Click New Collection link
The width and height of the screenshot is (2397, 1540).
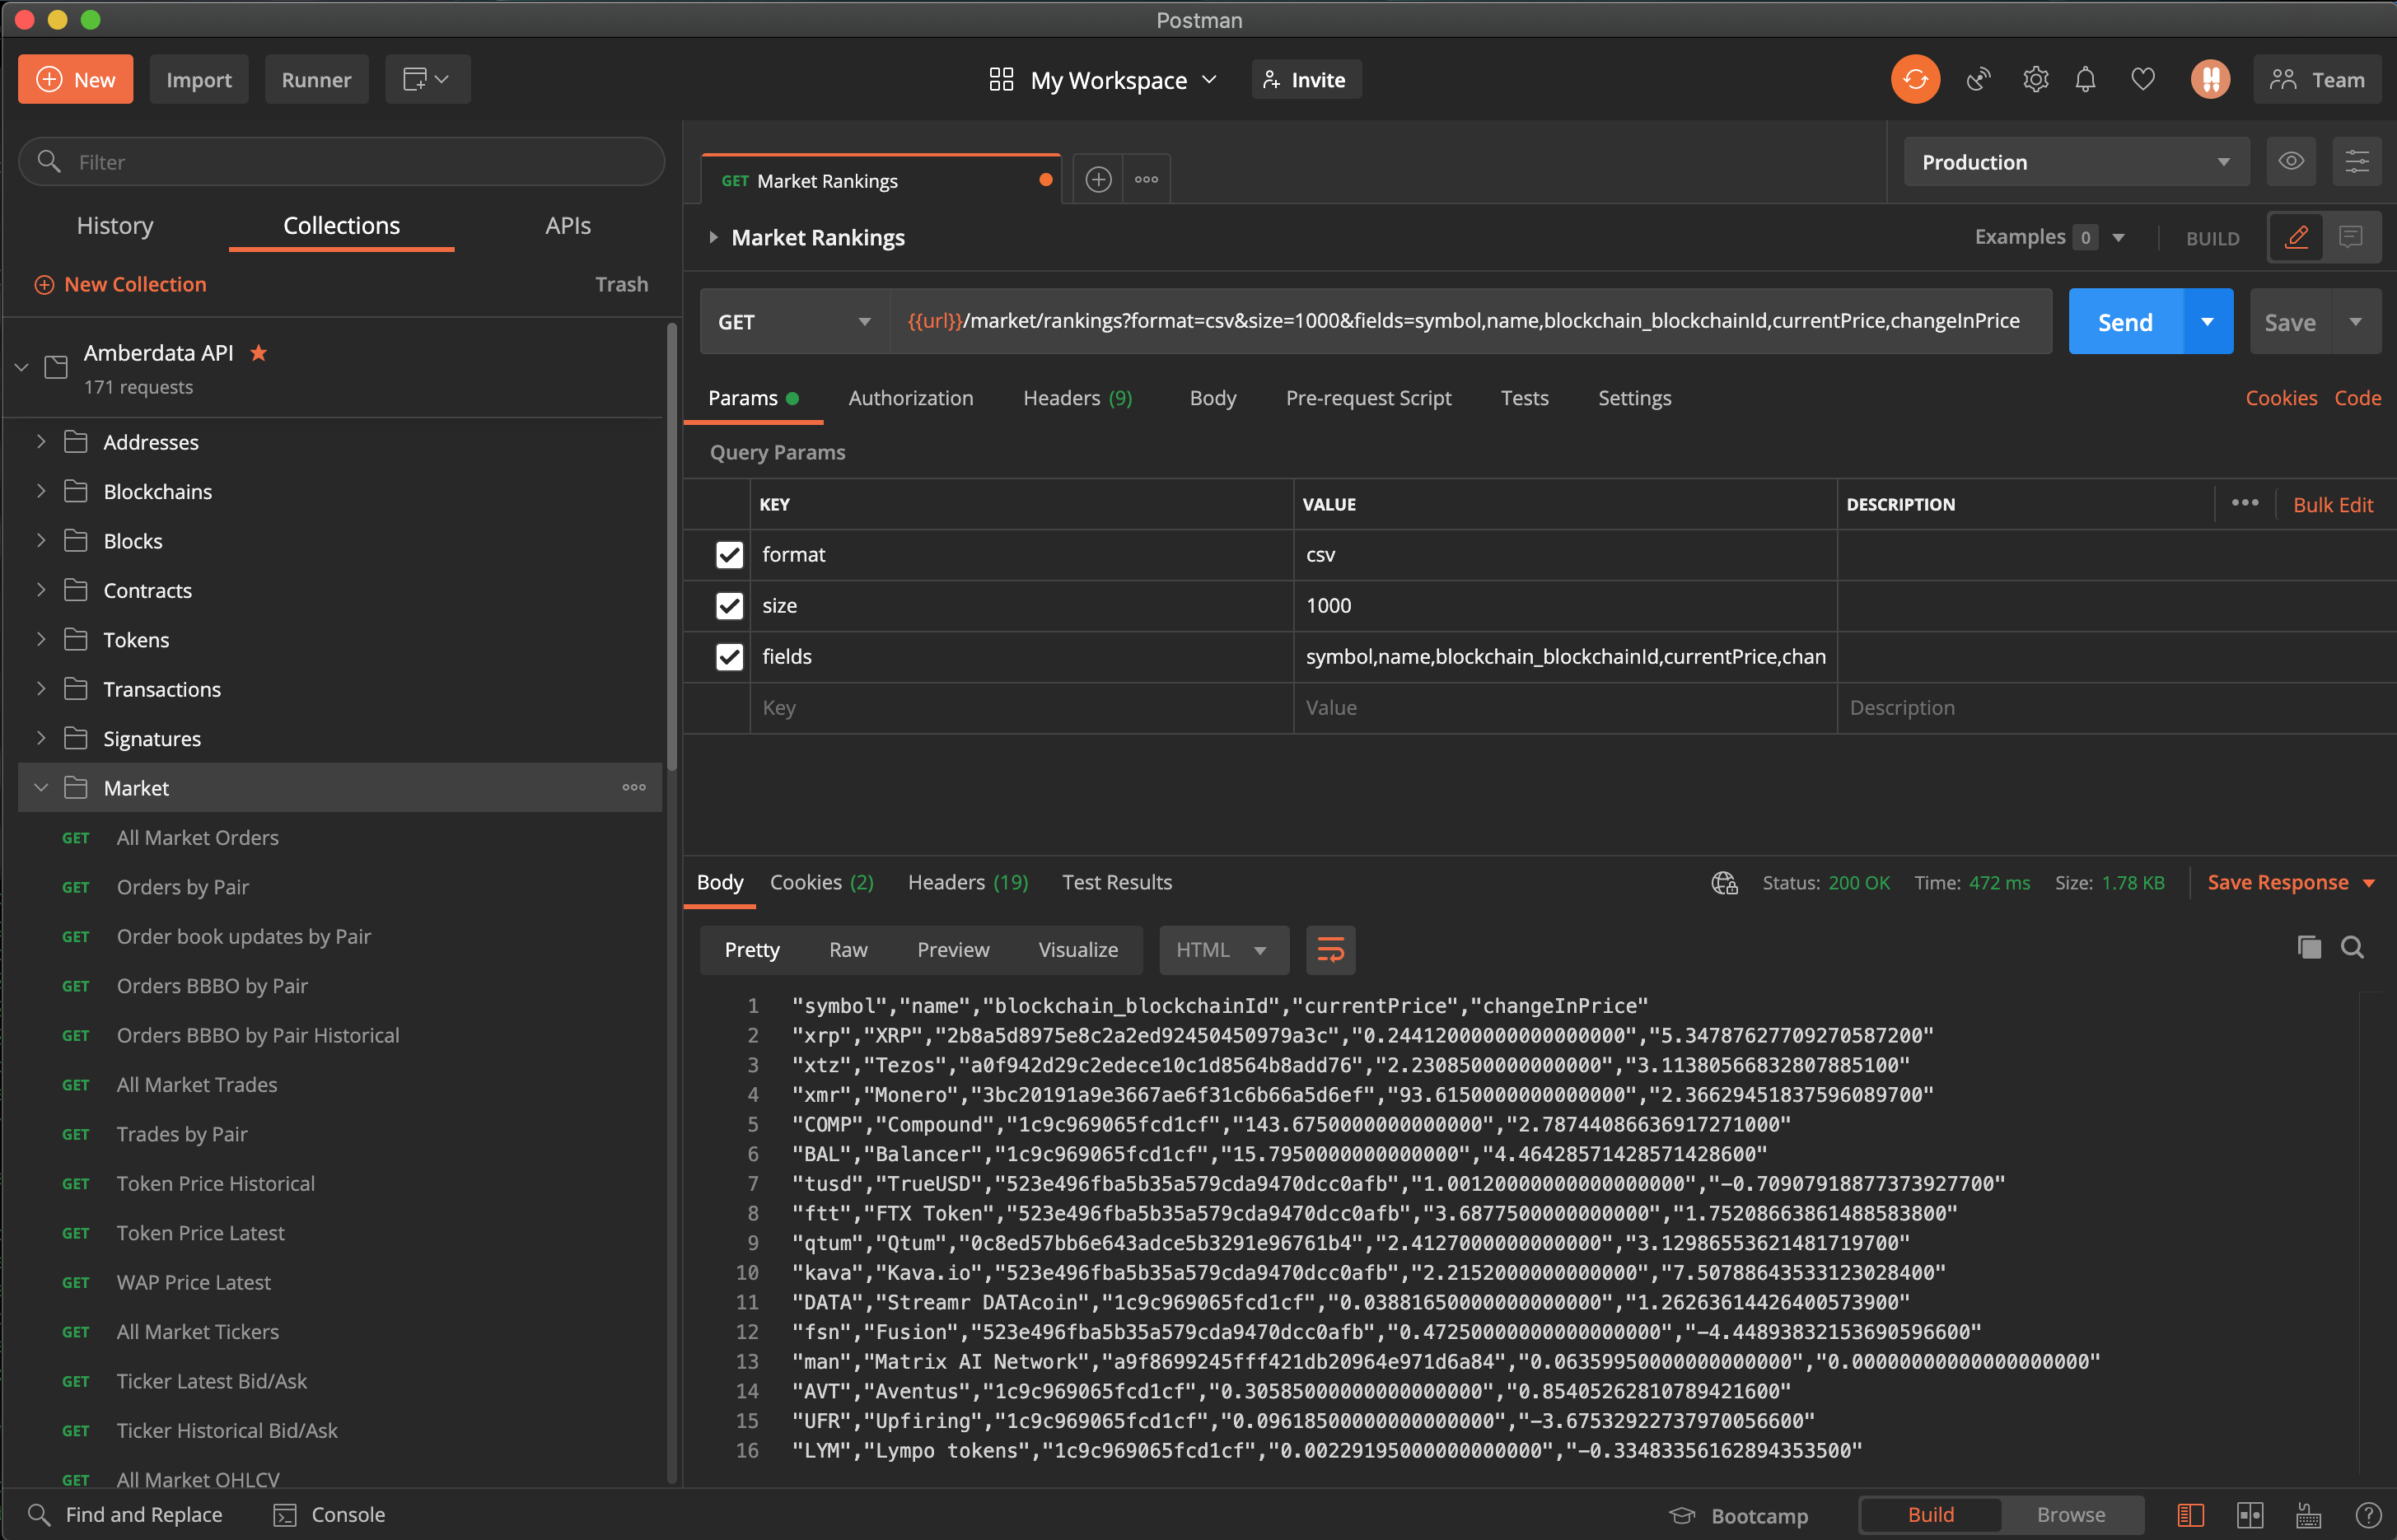coord(120,285)
